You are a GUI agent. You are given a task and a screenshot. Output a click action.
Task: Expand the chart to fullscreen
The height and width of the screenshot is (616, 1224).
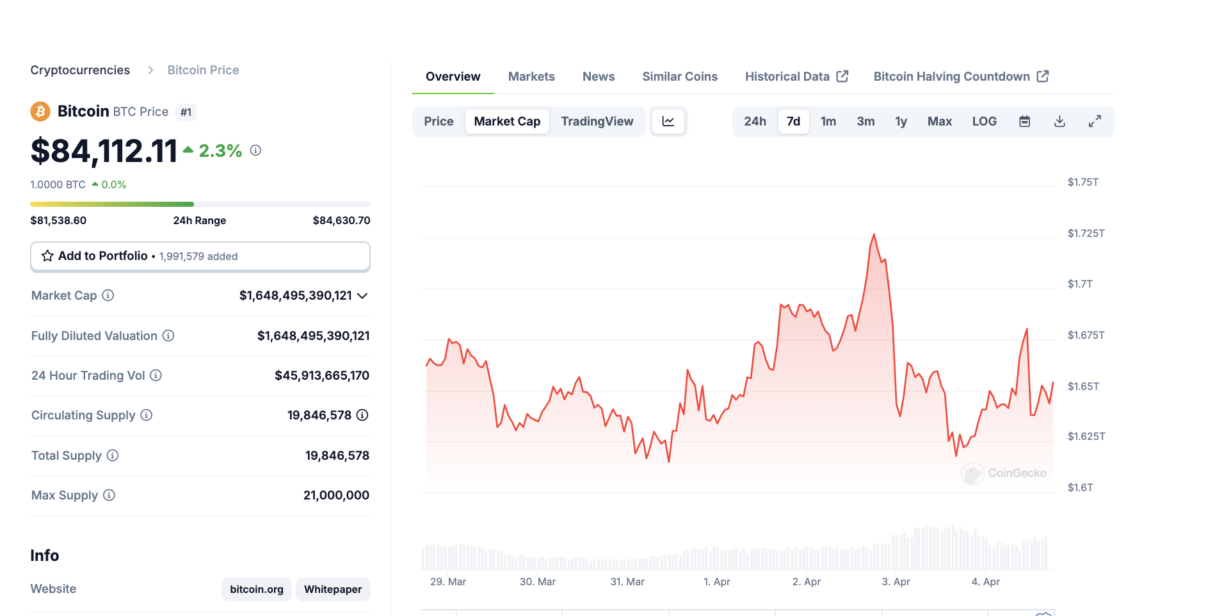(1095, 121)
